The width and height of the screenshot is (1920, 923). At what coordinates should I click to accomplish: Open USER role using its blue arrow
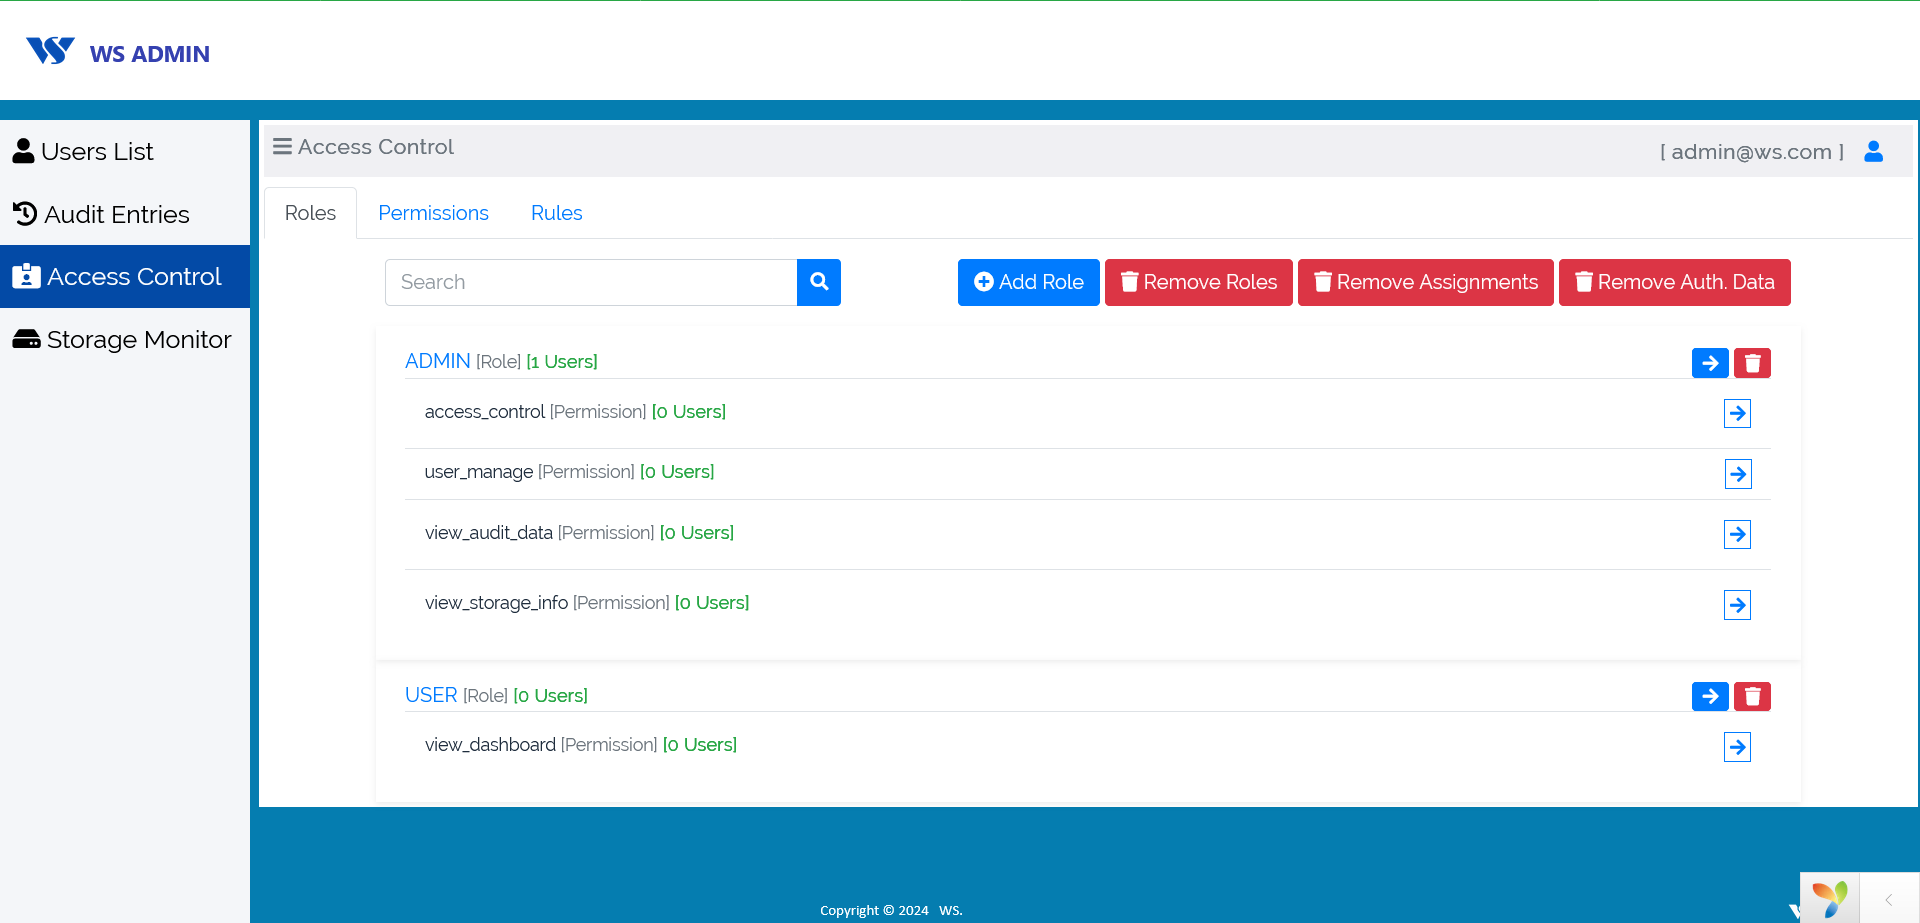pos(1709,696)
